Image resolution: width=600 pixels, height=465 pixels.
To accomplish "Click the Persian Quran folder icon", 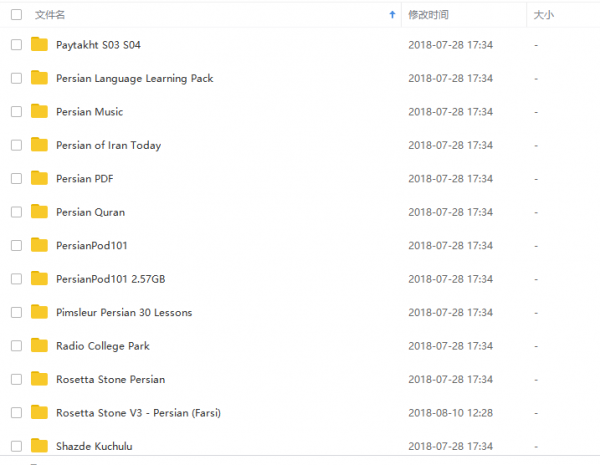I will 39,212.
